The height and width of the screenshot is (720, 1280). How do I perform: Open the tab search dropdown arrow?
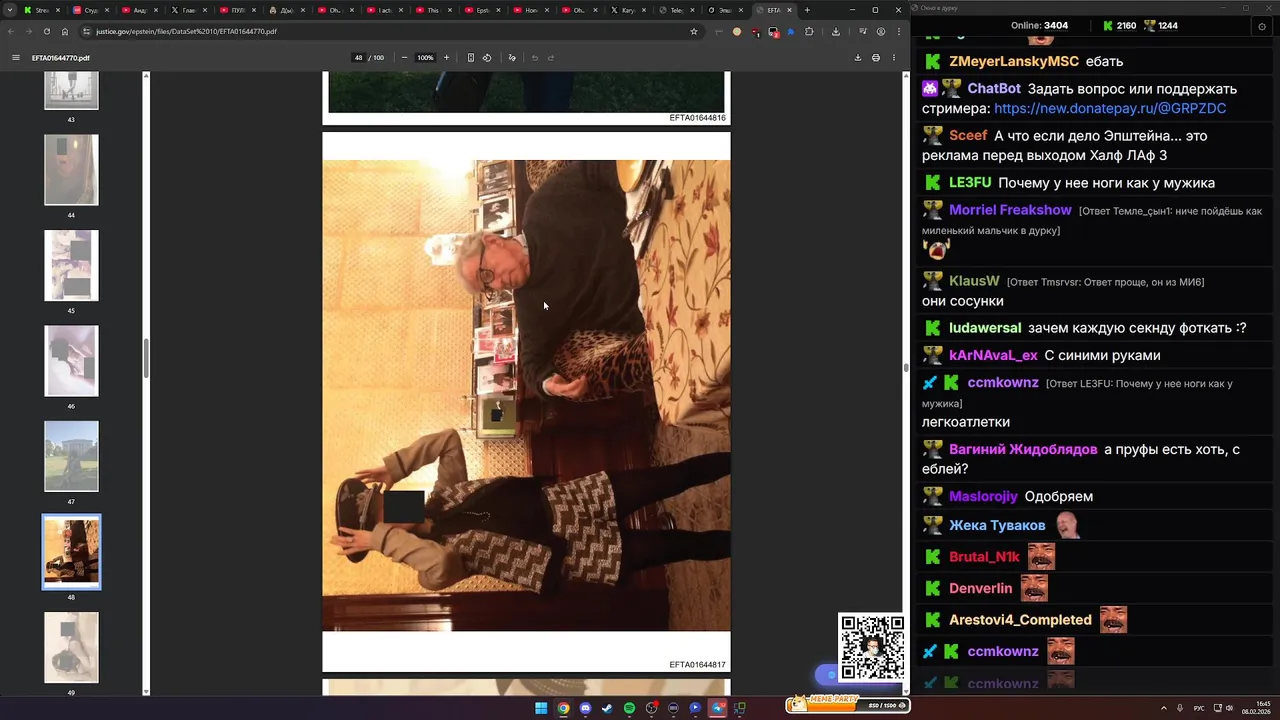(10, 10)
